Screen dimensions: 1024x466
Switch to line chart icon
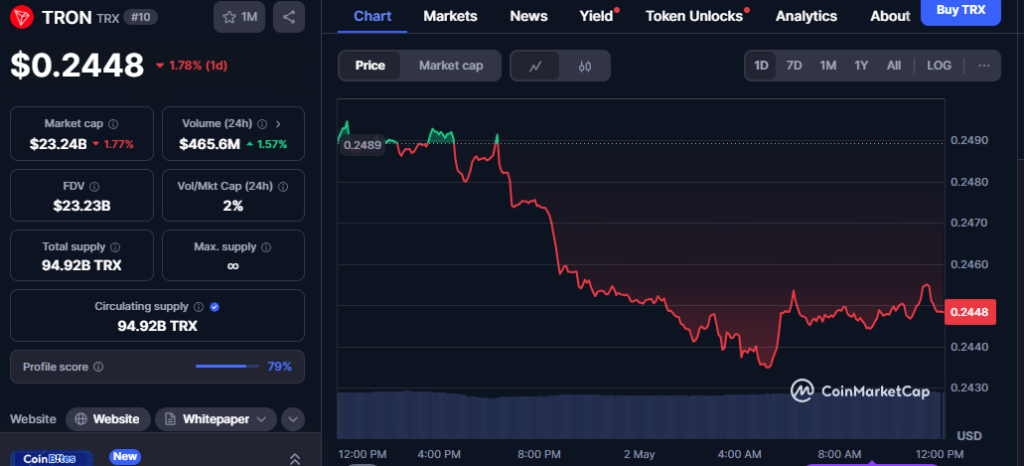point(536,66)
